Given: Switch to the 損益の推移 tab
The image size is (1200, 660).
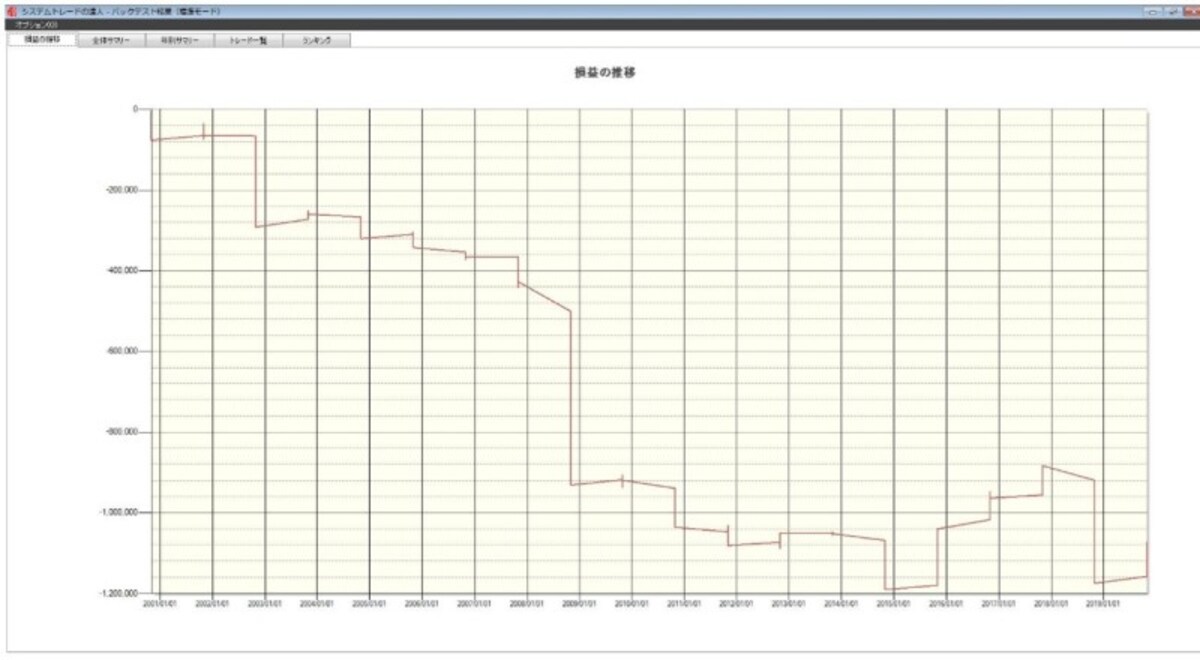Looking at the screenshot, I should [x=42, y=40].
